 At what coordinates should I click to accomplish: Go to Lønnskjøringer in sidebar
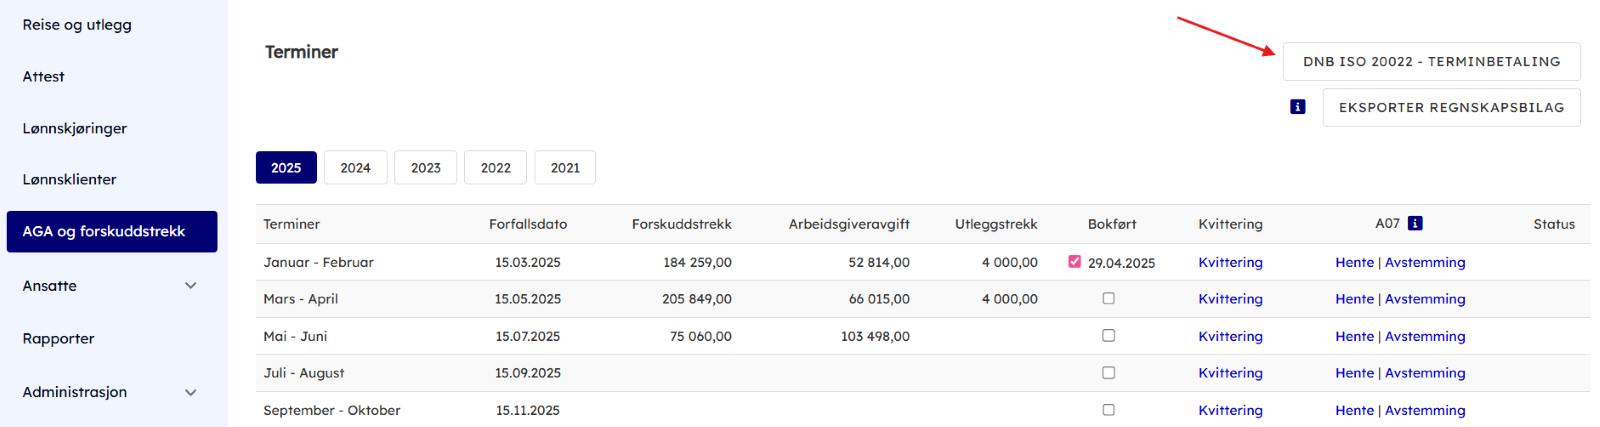[75, 128]
